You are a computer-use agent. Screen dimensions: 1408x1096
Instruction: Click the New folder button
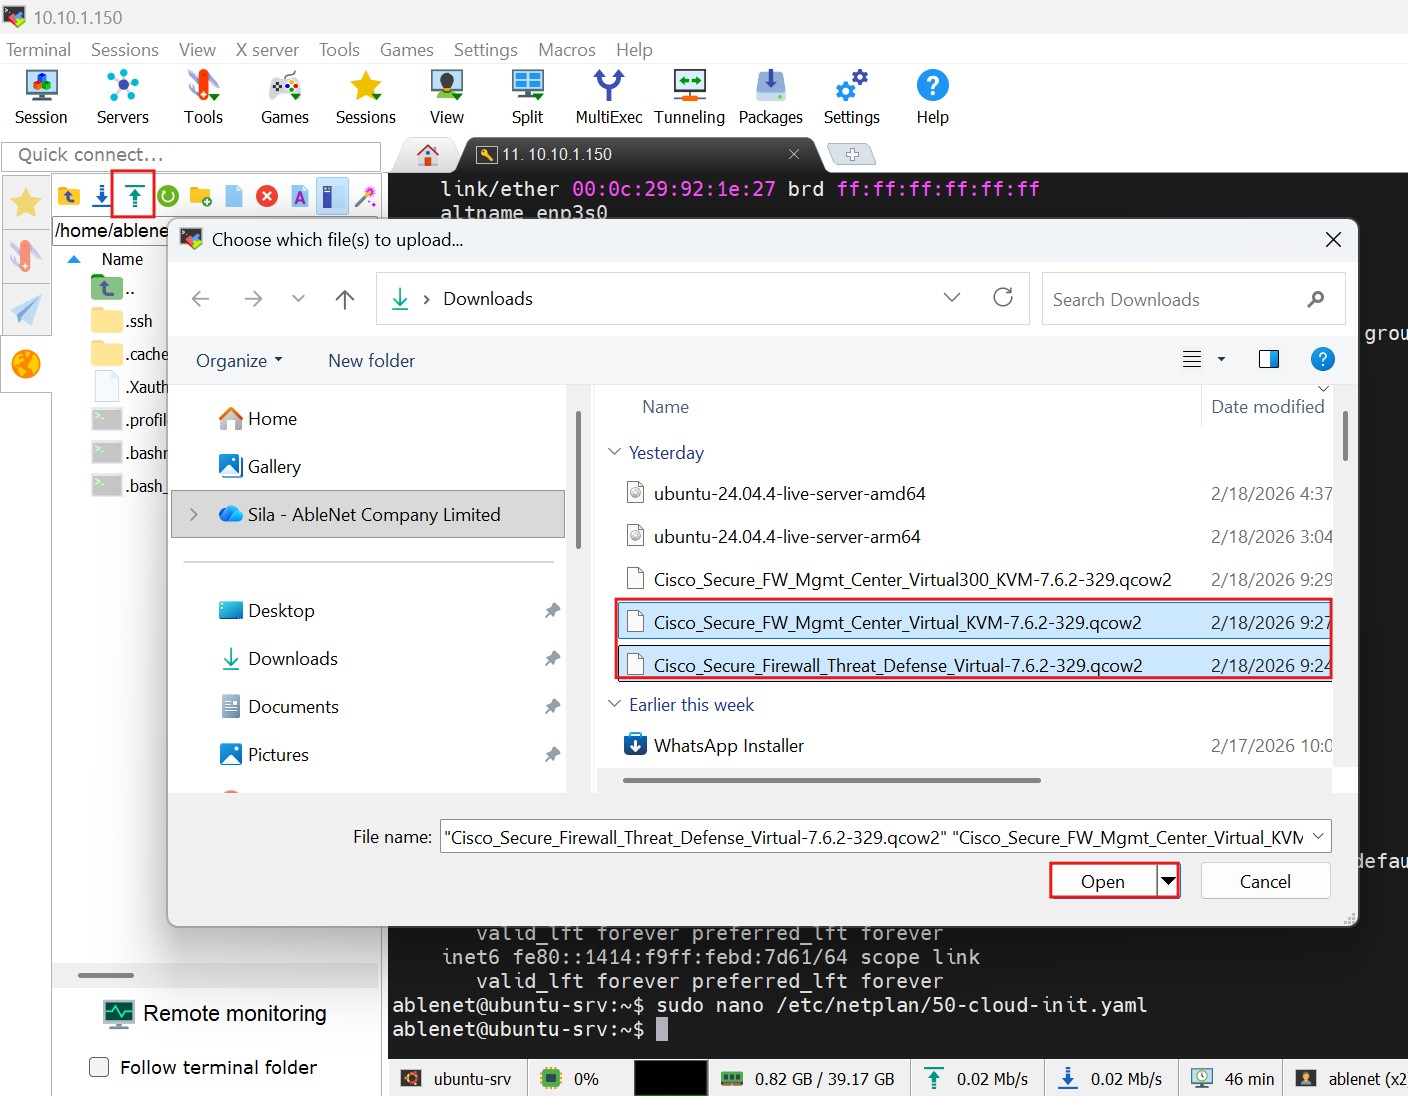(371, 361)
